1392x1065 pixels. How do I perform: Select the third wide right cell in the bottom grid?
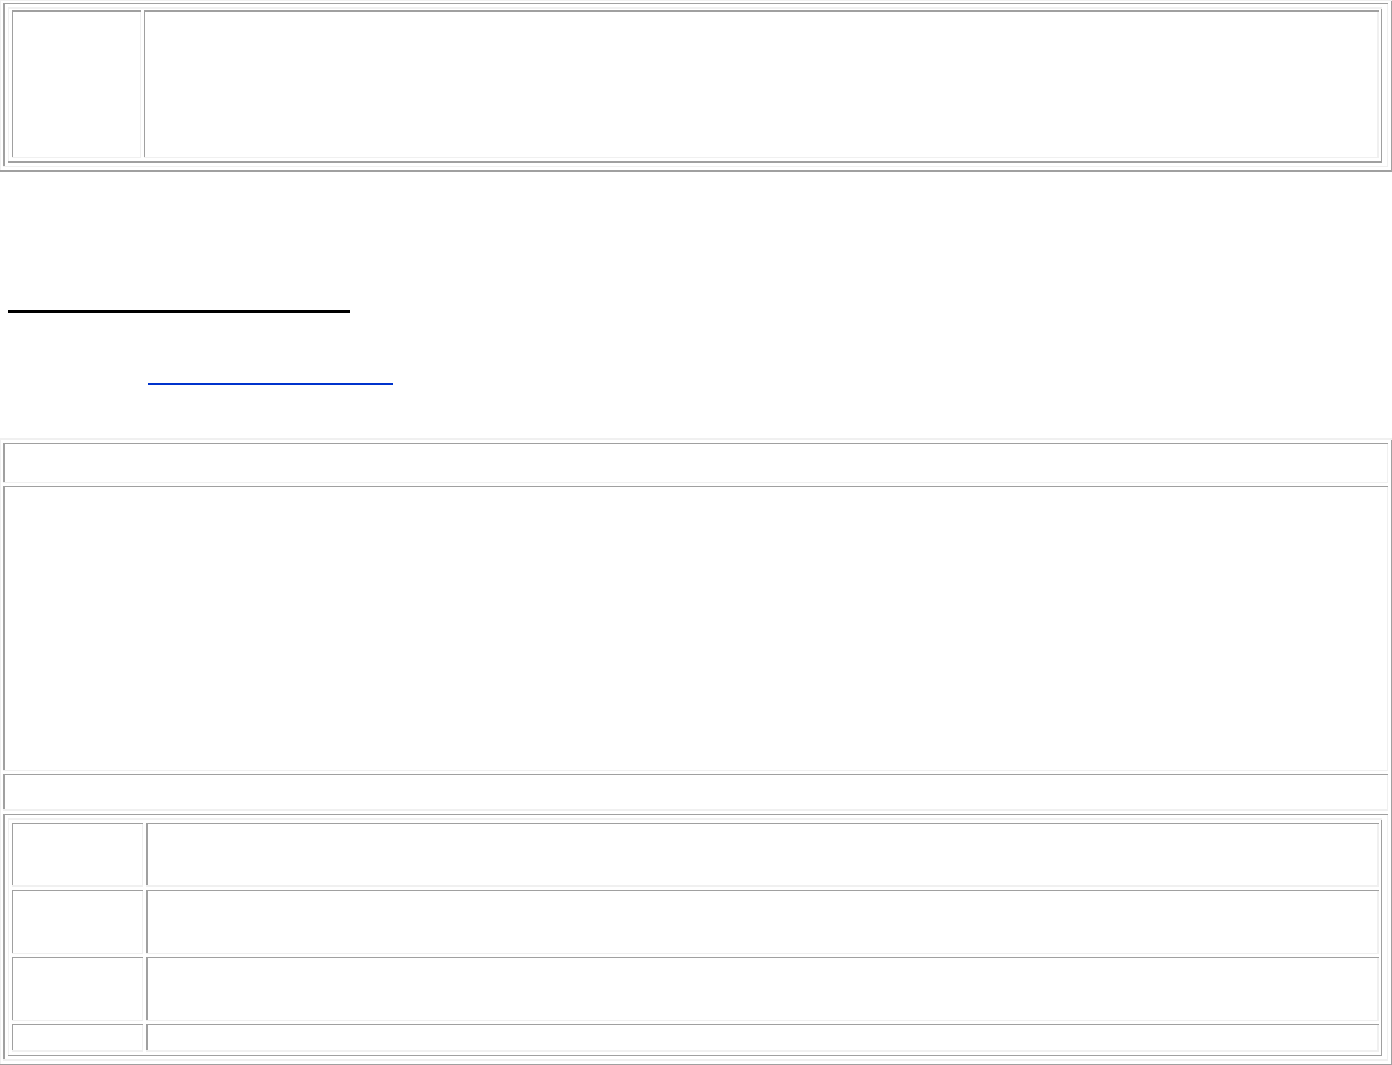click(762, 988)
